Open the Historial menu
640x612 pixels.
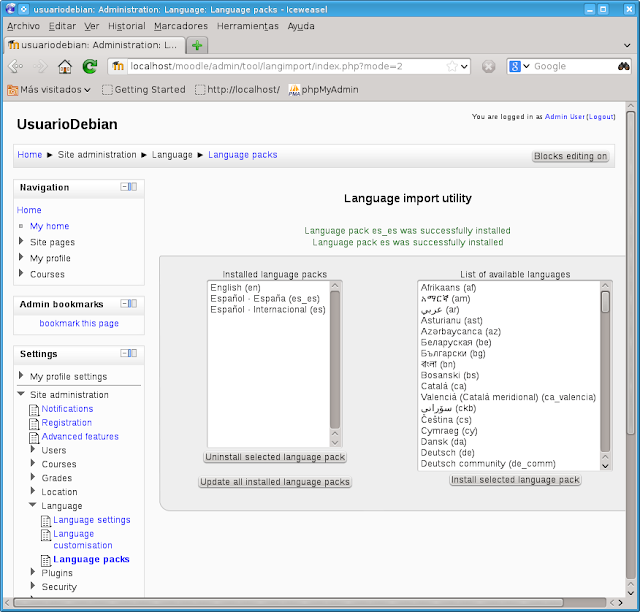tap(127, 26)
